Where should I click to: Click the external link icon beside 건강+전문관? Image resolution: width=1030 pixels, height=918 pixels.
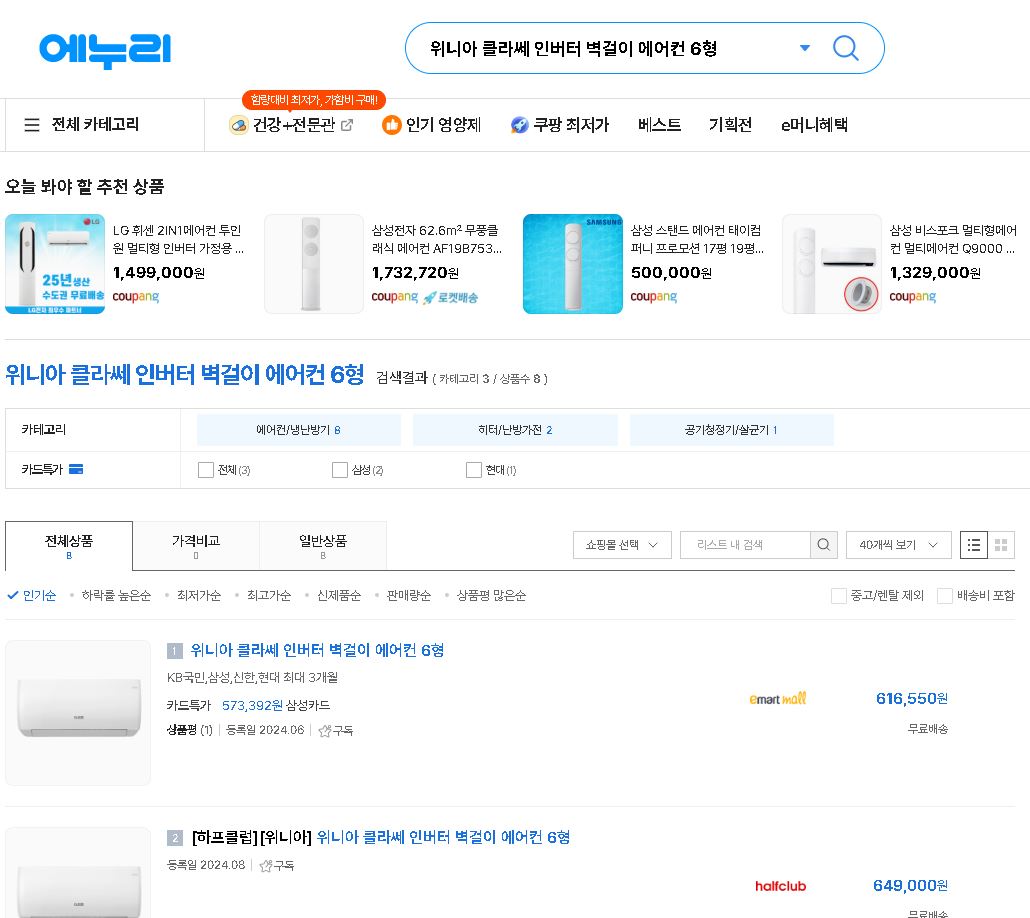click(347, 125)
